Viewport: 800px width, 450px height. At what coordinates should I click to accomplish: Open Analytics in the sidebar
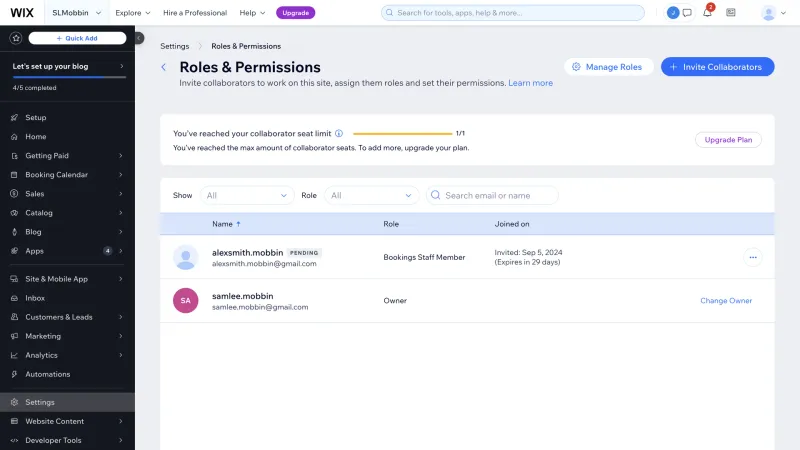tap(67, 355)
